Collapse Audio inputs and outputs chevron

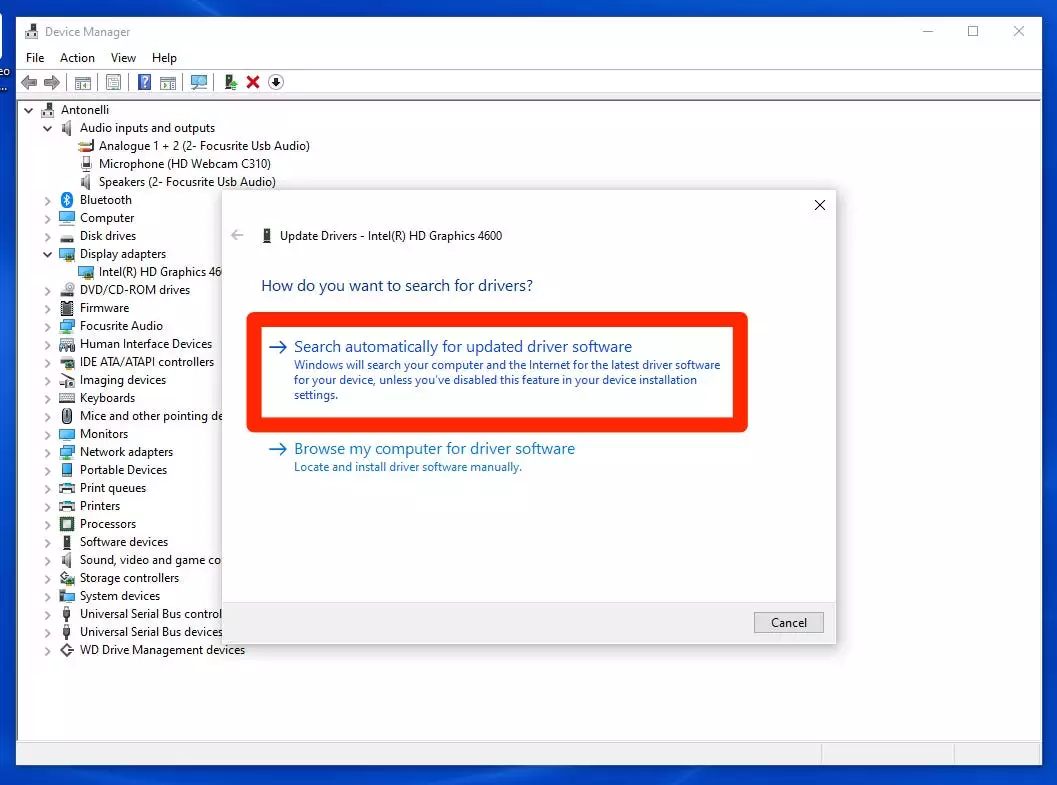tap(47, 128)
